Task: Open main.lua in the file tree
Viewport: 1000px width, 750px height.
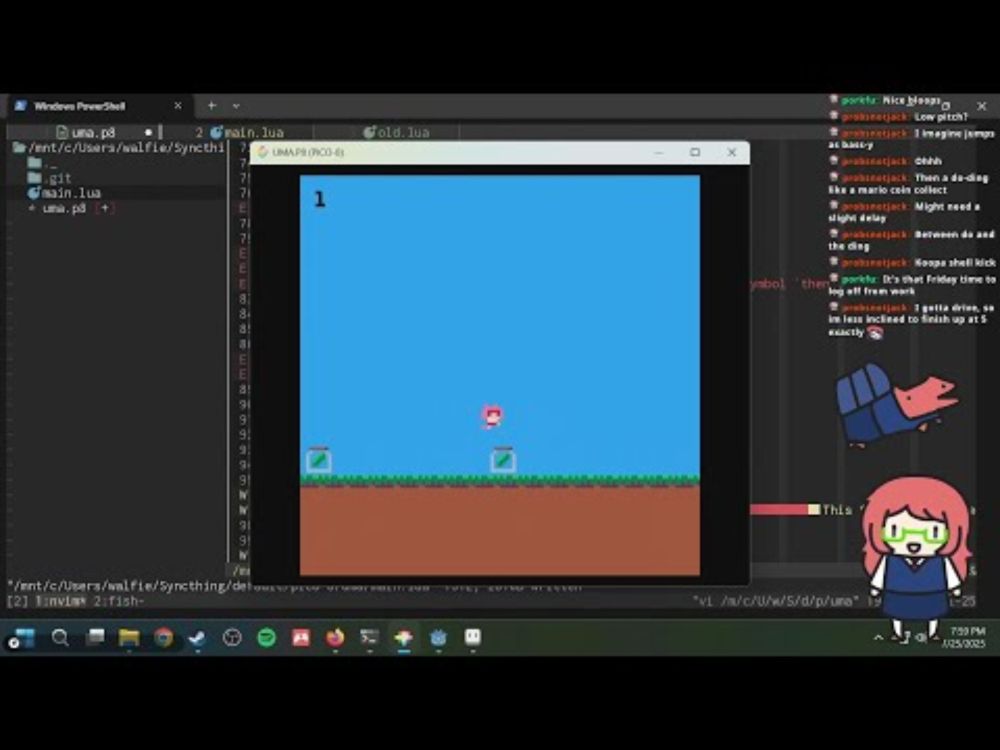Action: 64,193
